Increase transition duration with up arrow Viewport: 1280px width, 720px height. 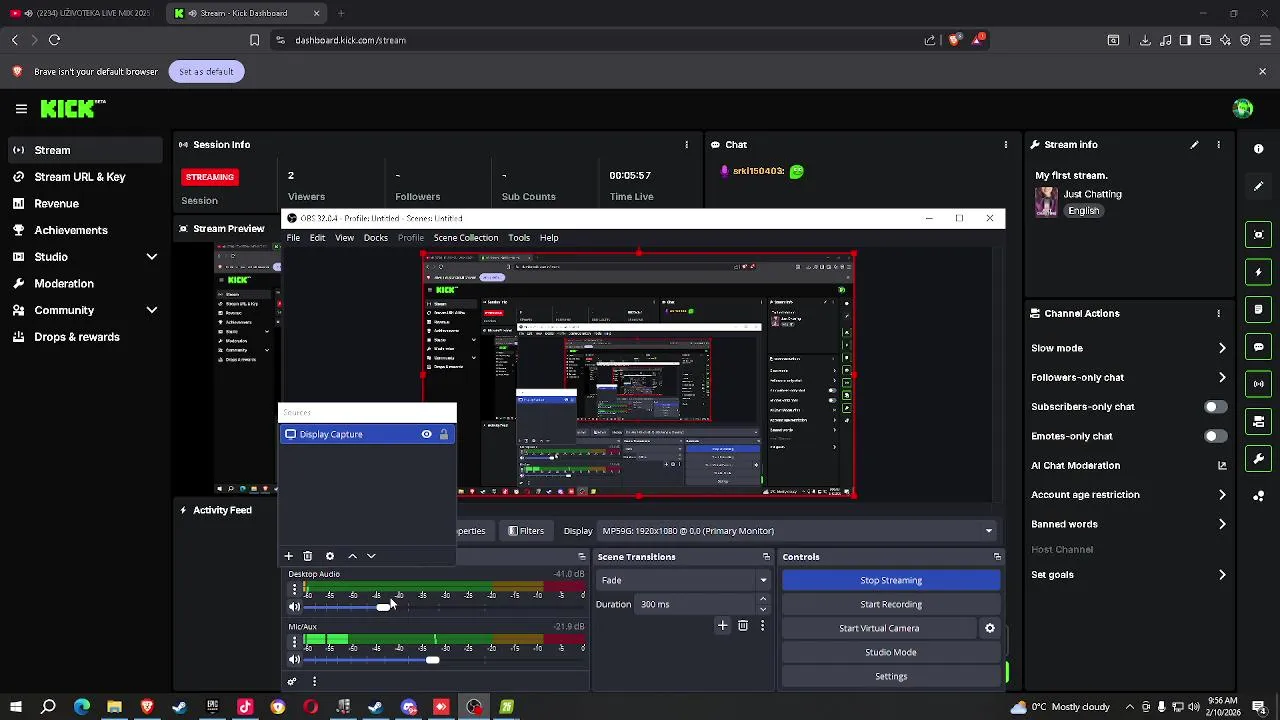[x=763, y=600]
